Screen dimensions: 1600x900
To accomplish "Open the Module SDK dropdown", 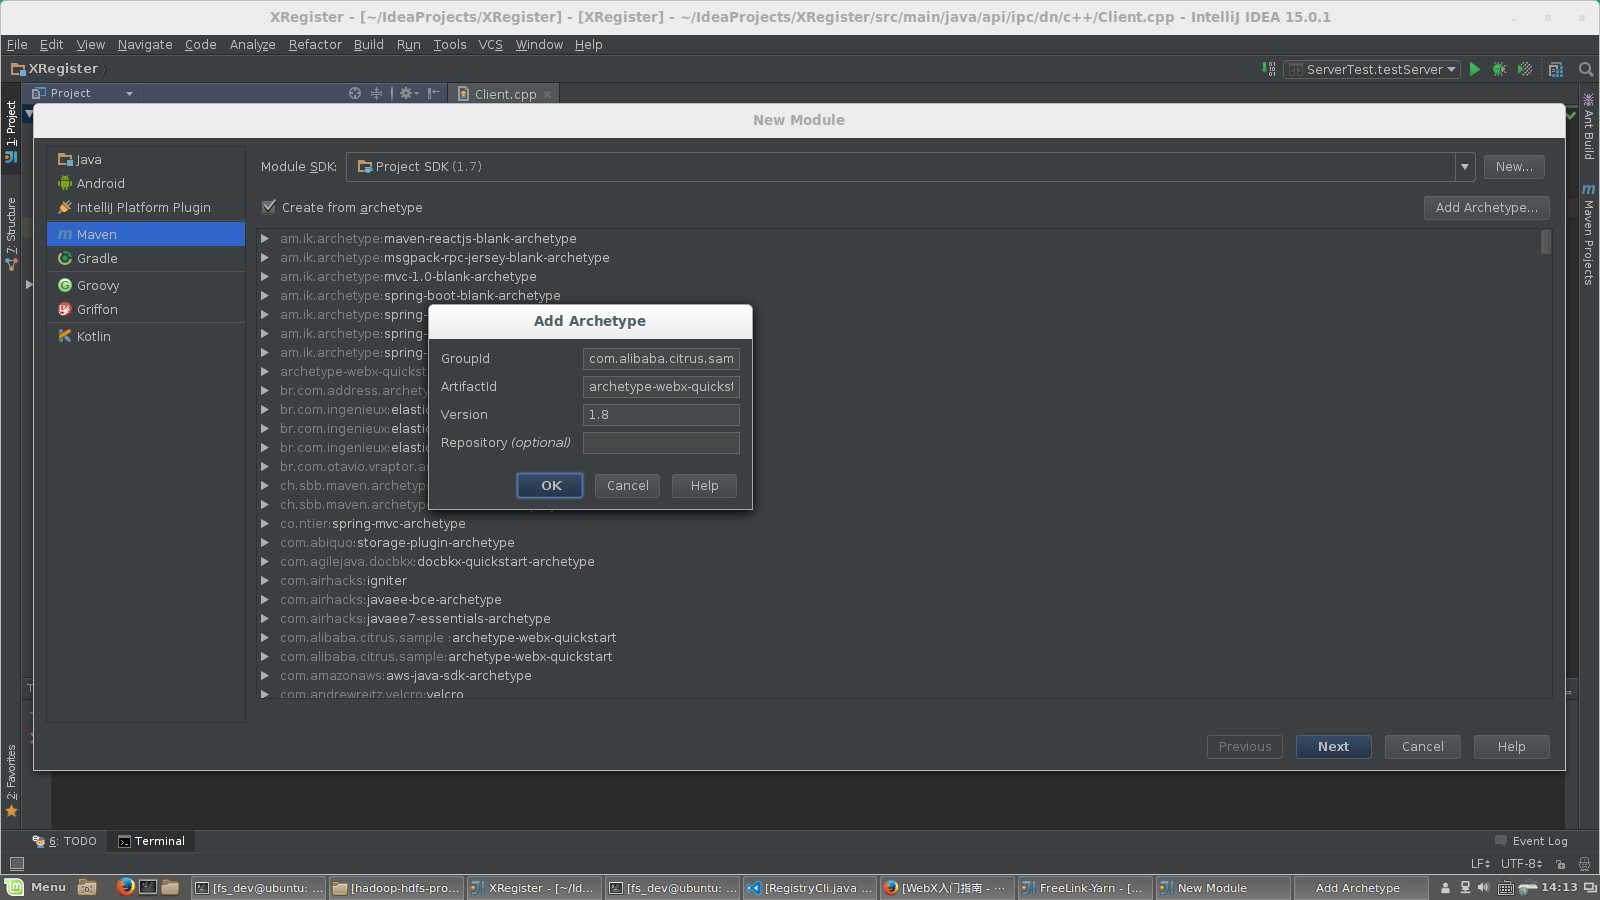I will point(1465,167).
